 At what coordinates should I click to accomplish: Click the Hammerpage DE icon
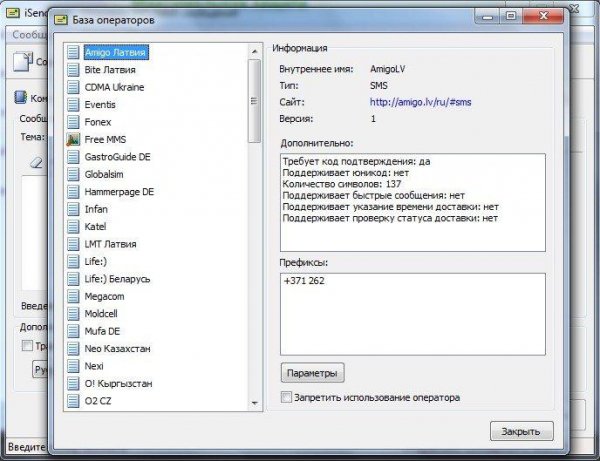click(x=73, y=192)
